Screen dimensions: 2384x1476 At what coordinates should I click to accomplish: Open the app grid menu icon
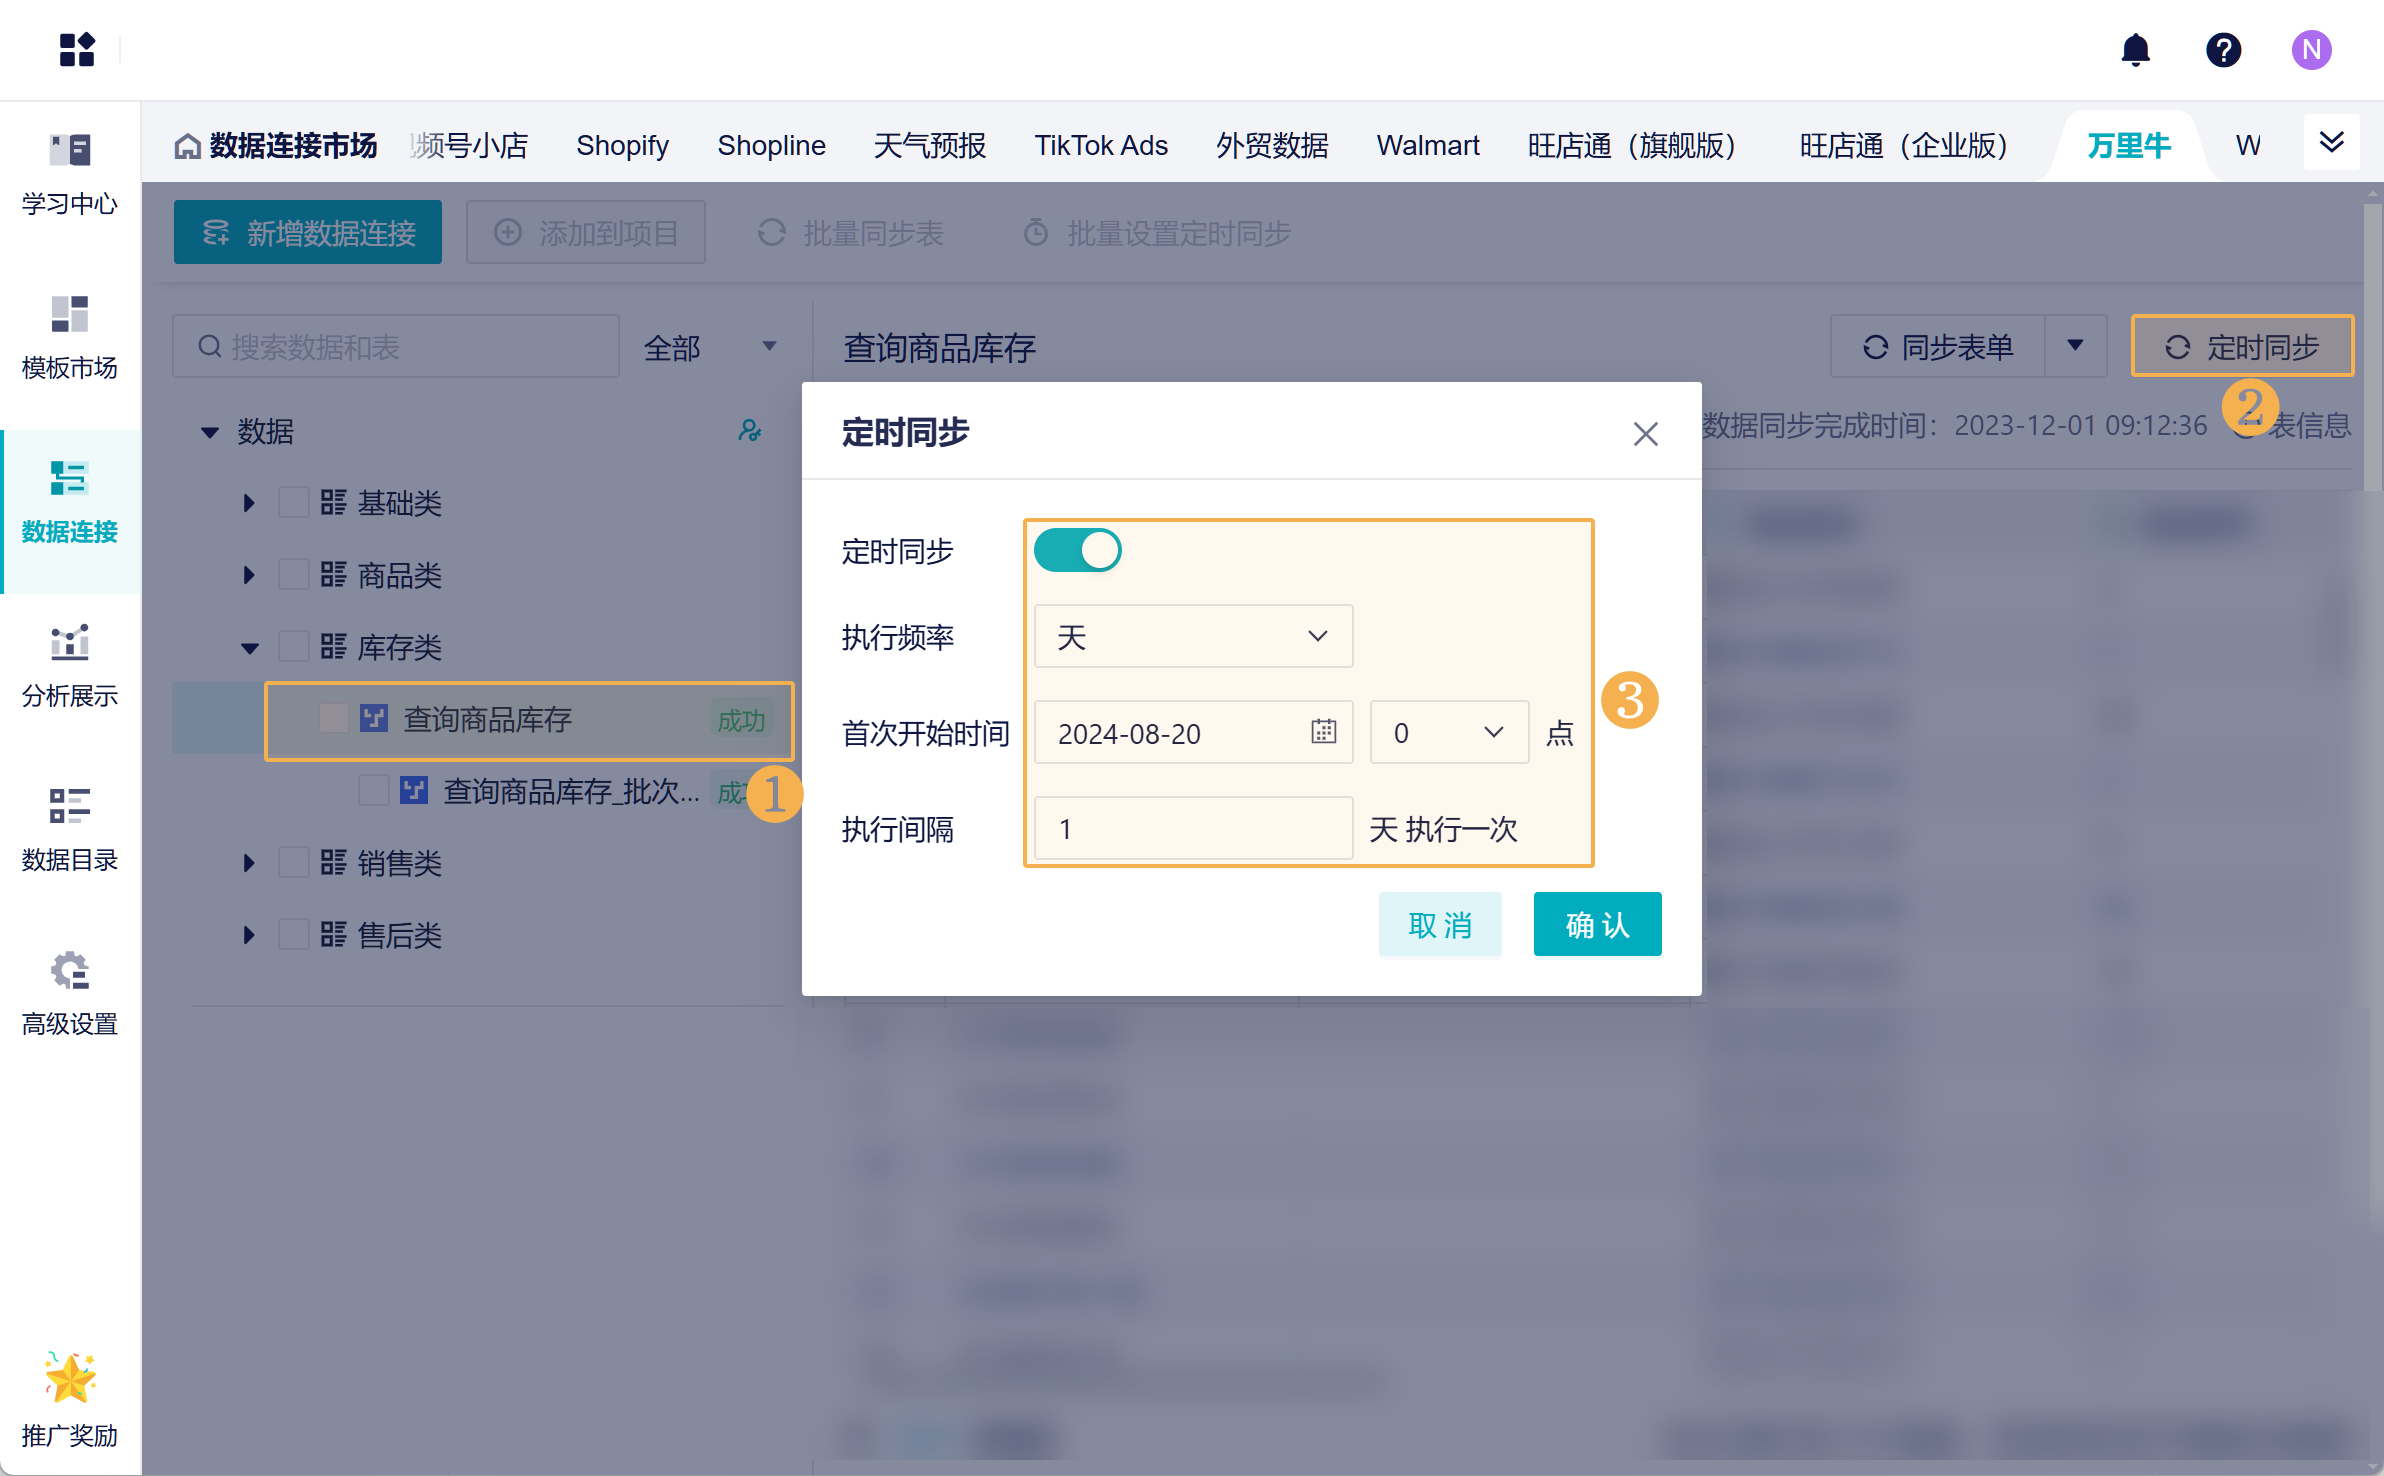pos(76,49)
